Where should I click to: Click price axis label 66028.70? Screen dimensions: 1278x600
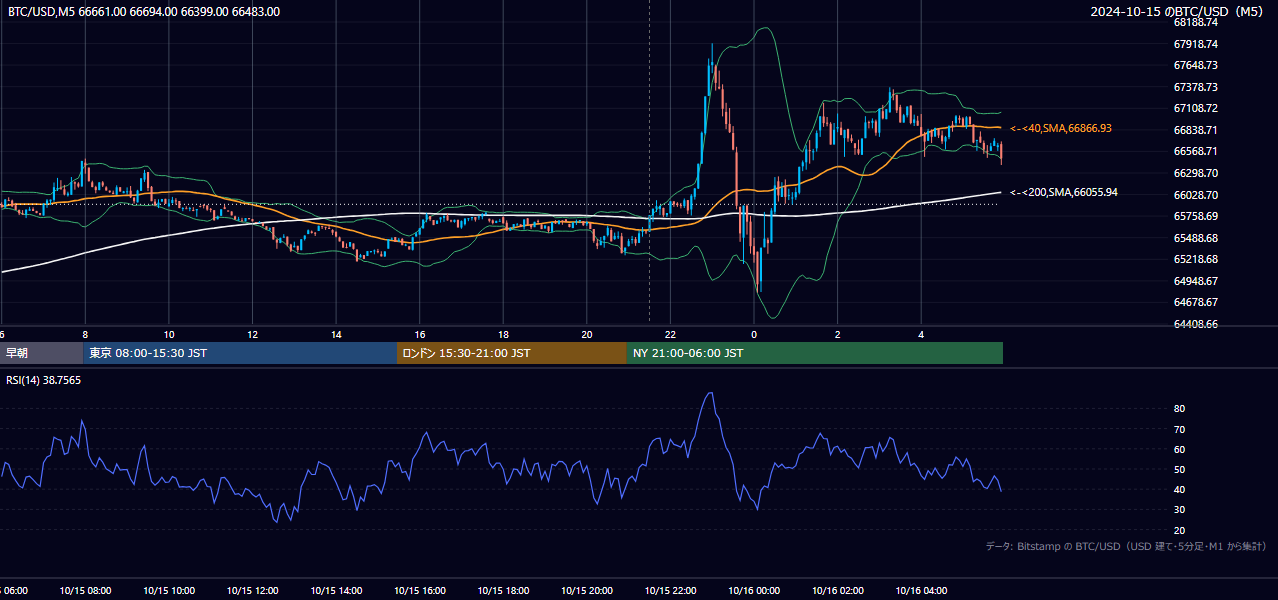[x=1195, y=195]
